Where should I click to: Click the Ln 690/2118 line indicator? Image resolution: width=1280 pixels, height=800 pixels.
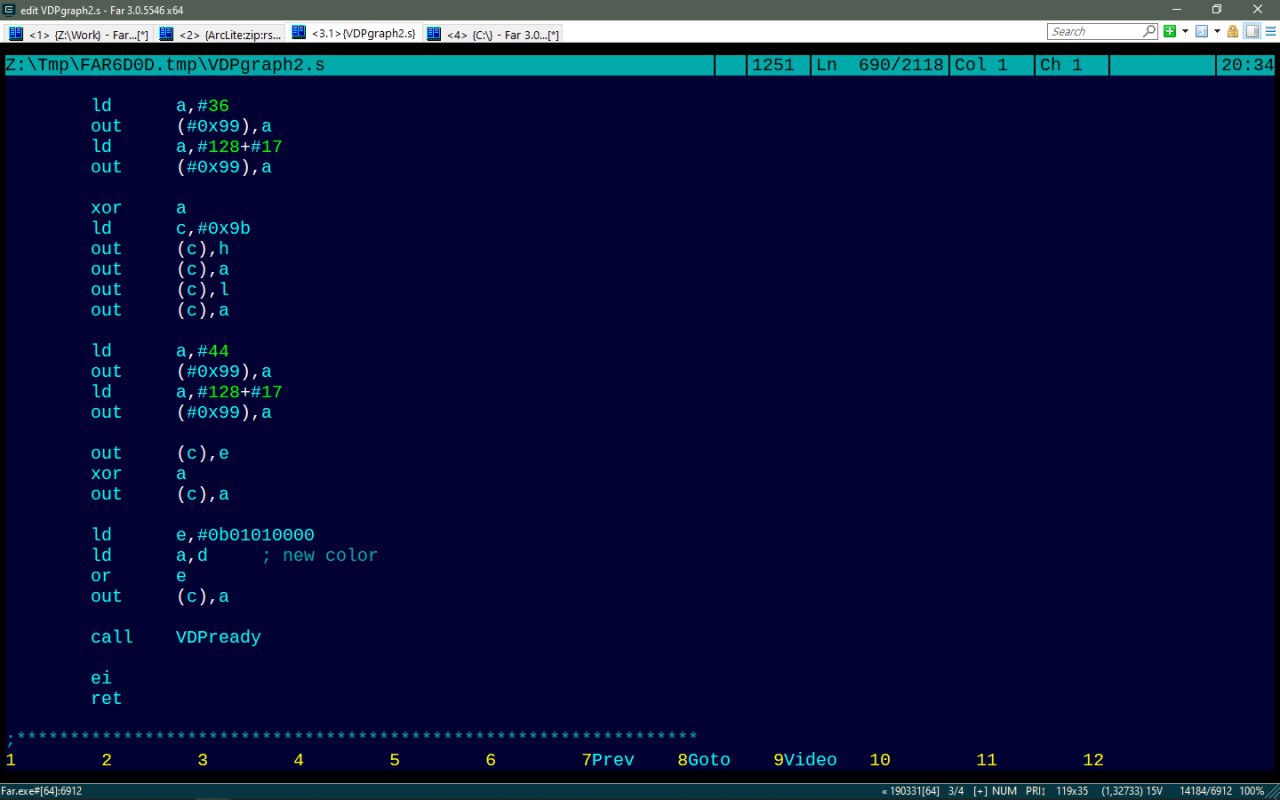(880, 65)
